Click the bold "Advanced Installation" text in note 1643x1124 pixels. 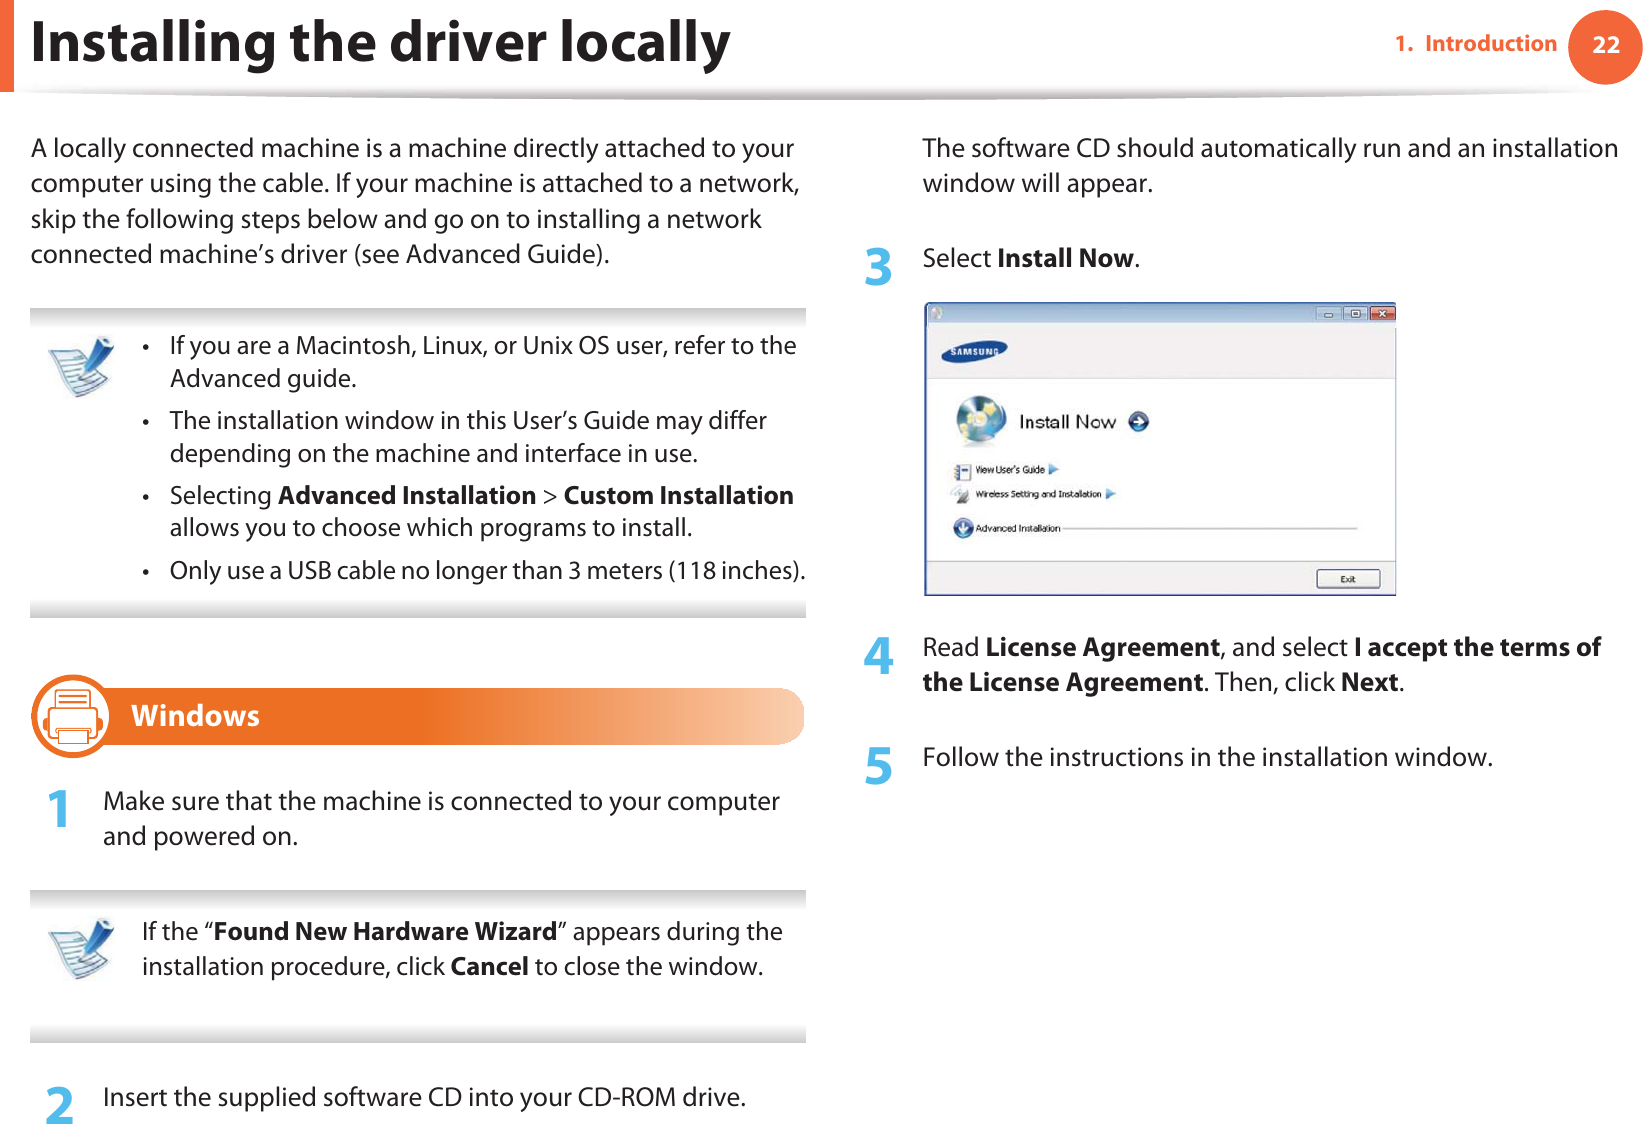(407, 495)
